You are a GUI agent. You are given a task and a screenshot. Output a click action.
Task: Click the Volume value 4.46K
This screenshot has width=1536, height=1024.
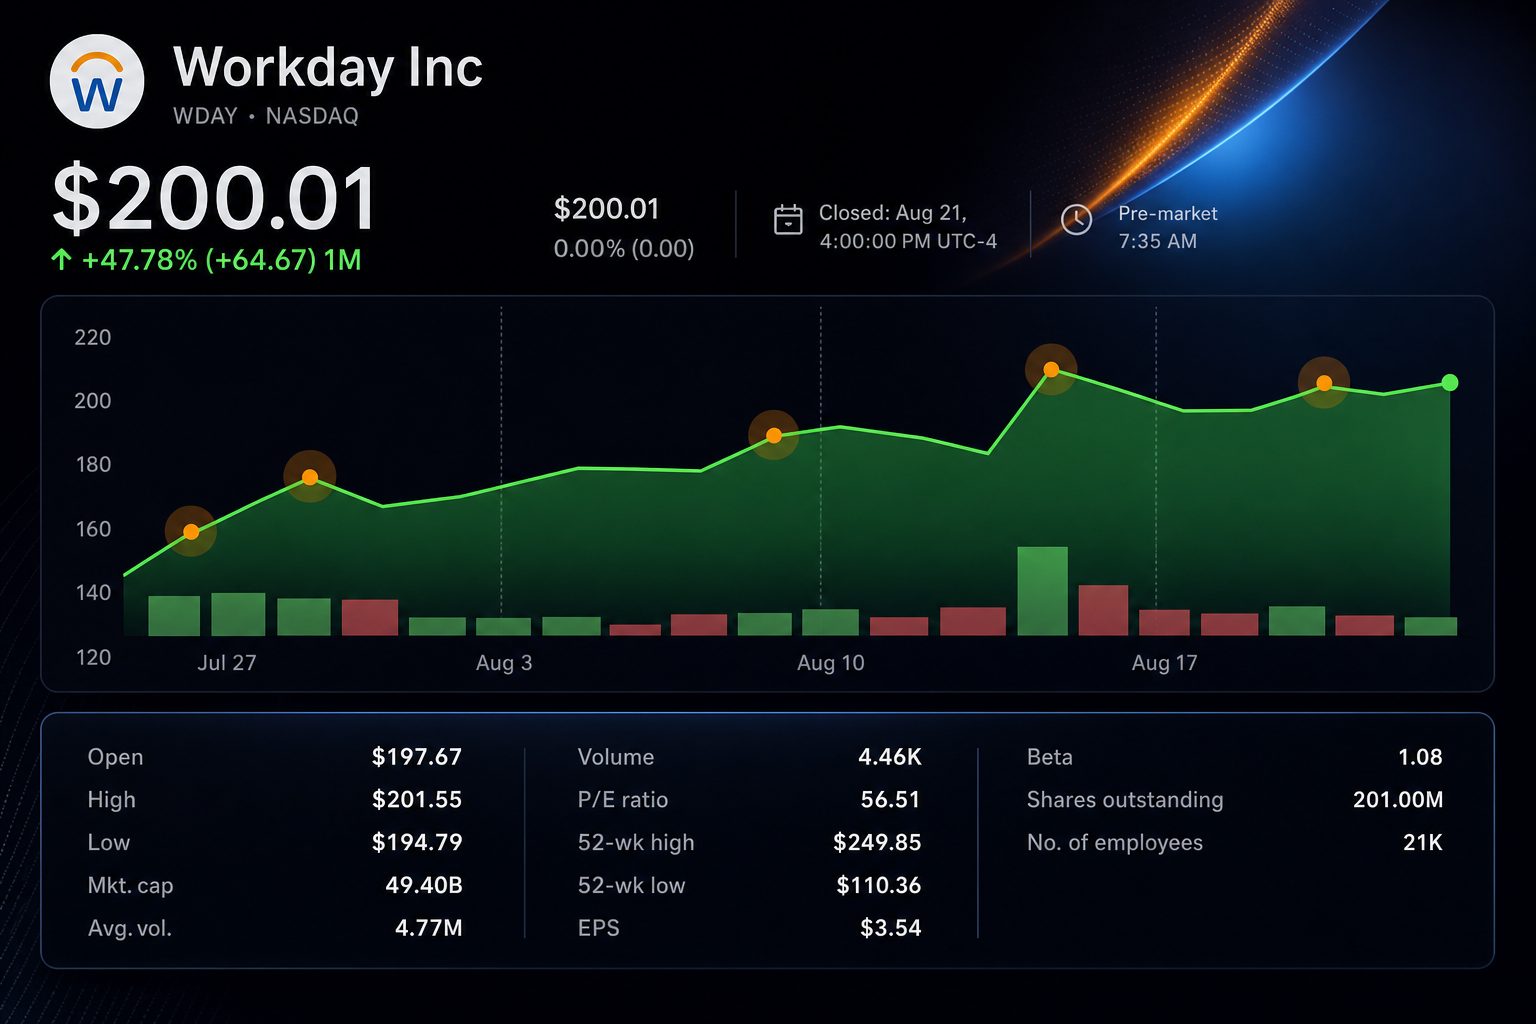(890, 757)
